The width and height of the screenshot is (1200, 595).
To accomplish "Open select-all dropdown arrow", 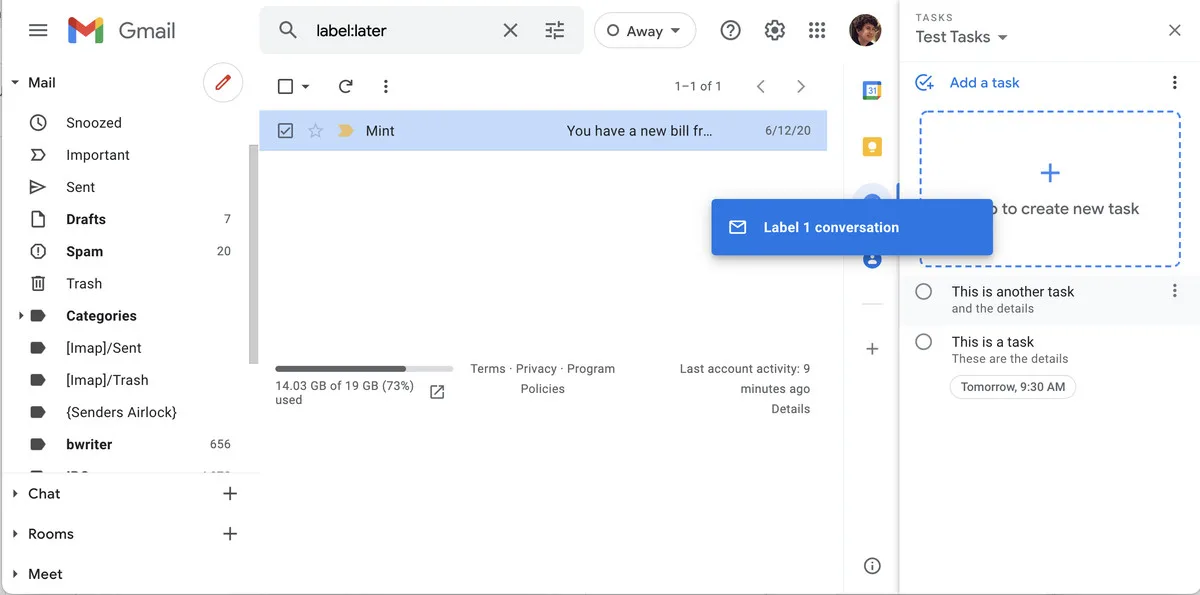I will coord(306,87).
